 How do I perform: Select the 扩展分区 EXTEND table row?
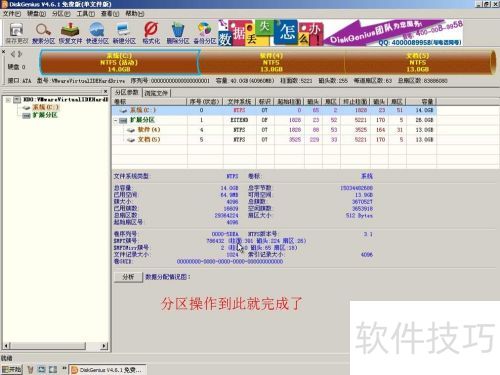pos(274,120)
